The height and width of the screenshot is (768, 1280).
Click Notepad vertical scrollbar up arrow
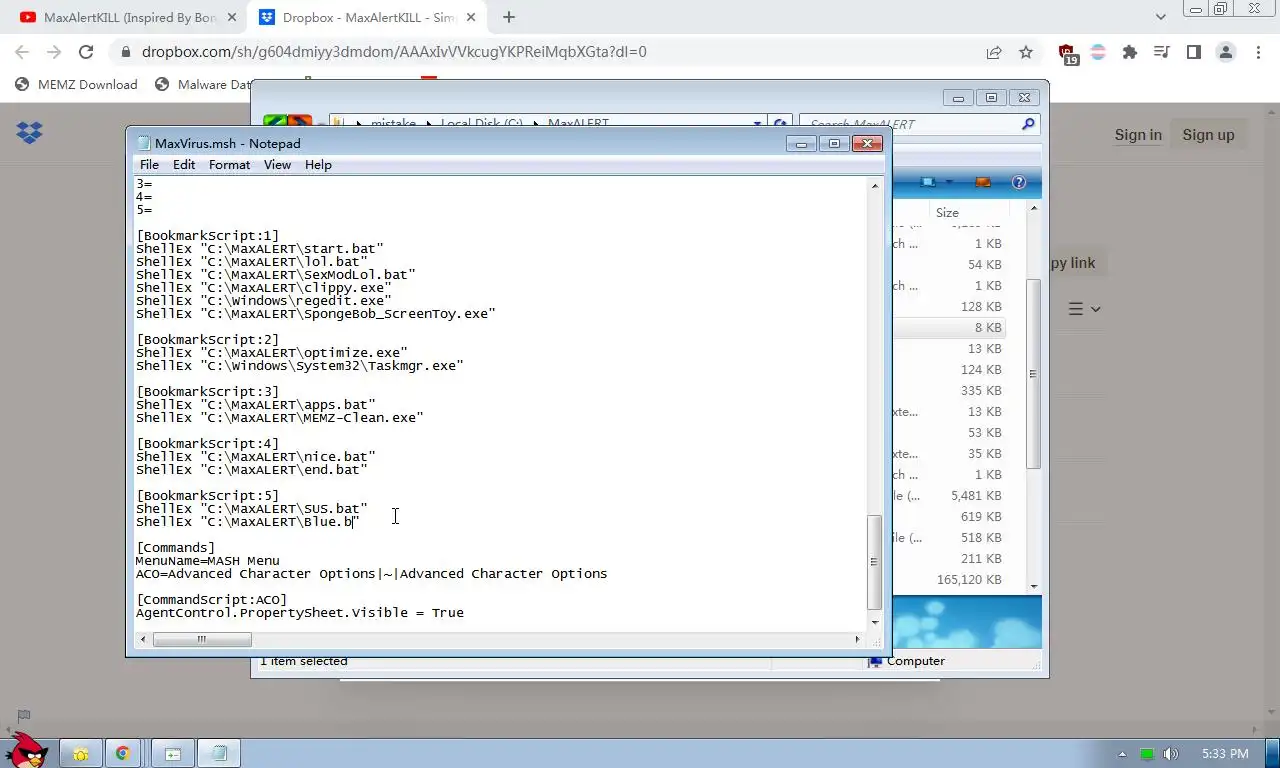pos(875,186)
